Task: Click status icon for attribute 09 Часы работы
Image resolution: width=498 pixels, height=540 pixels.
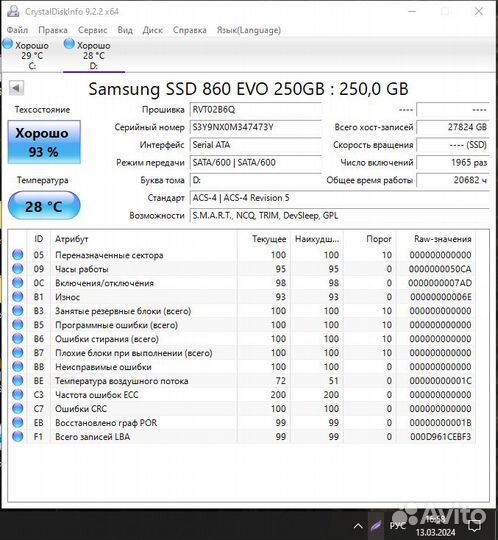Action: (x=18, y=269)
